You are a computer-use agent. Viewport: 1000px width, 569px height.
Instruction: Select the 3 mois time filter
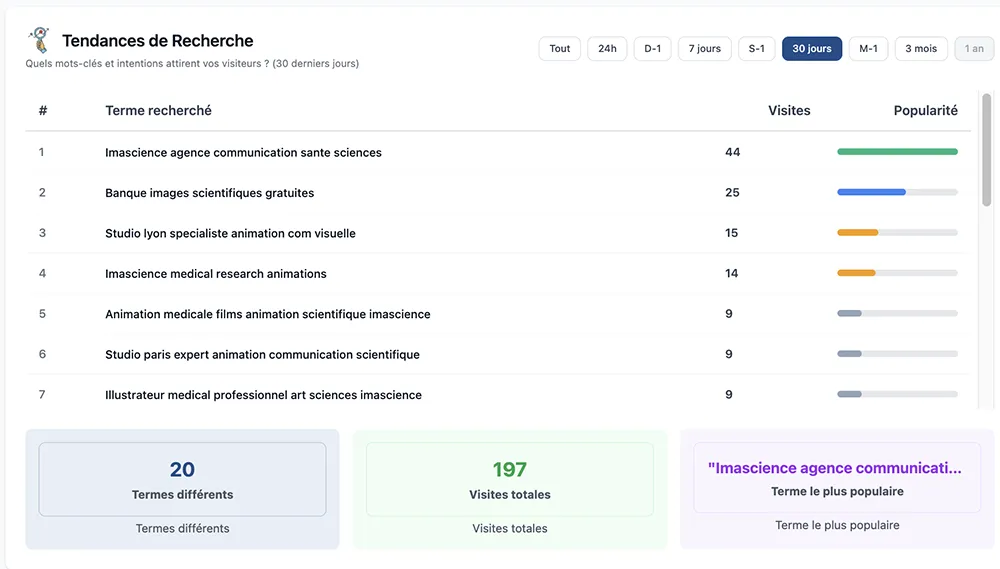click(921, 48)
